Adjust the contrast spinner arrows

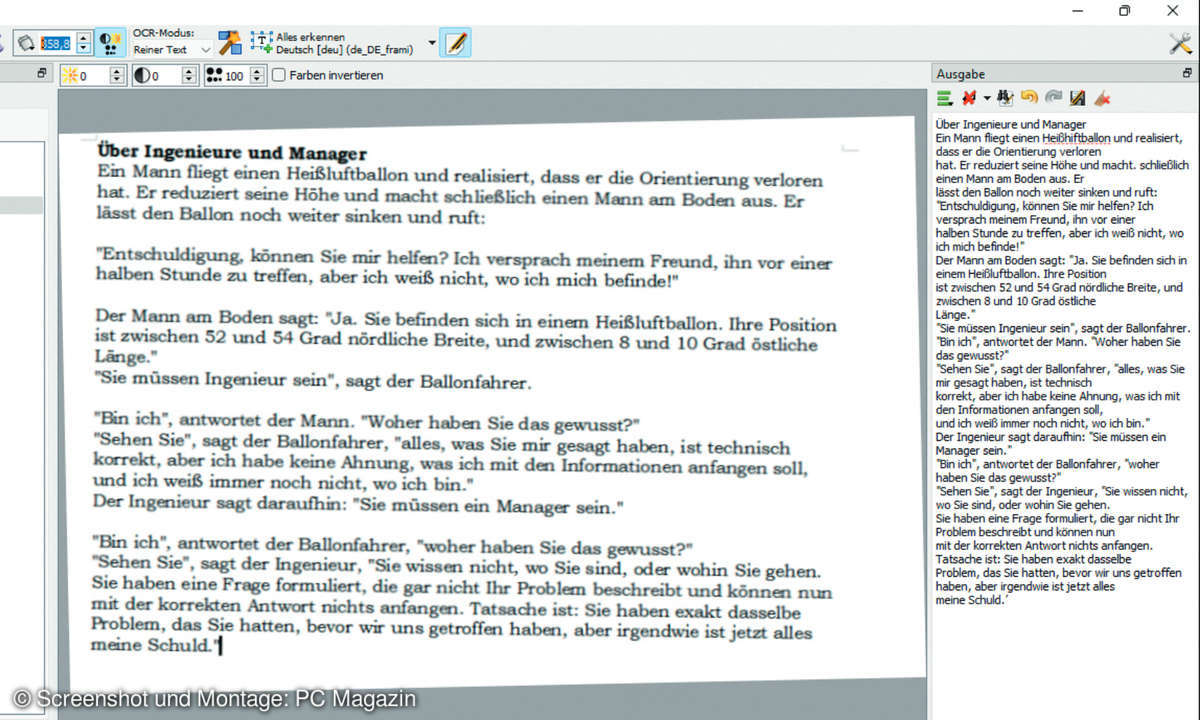pos(189,75)
